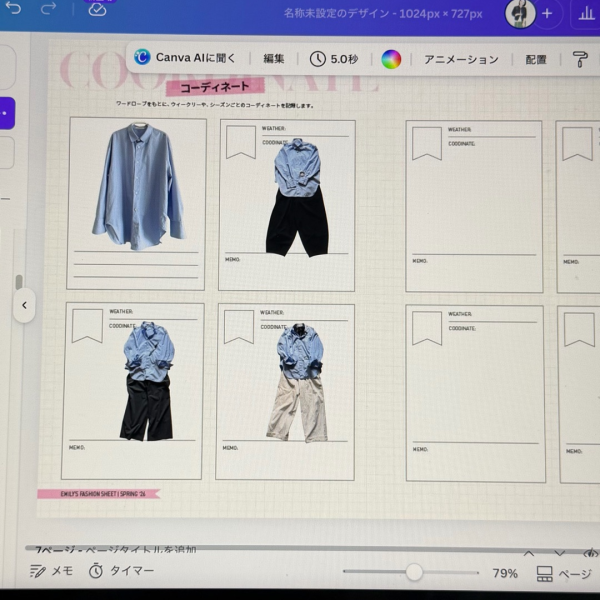Click the page down chevron

coord(560,552)
